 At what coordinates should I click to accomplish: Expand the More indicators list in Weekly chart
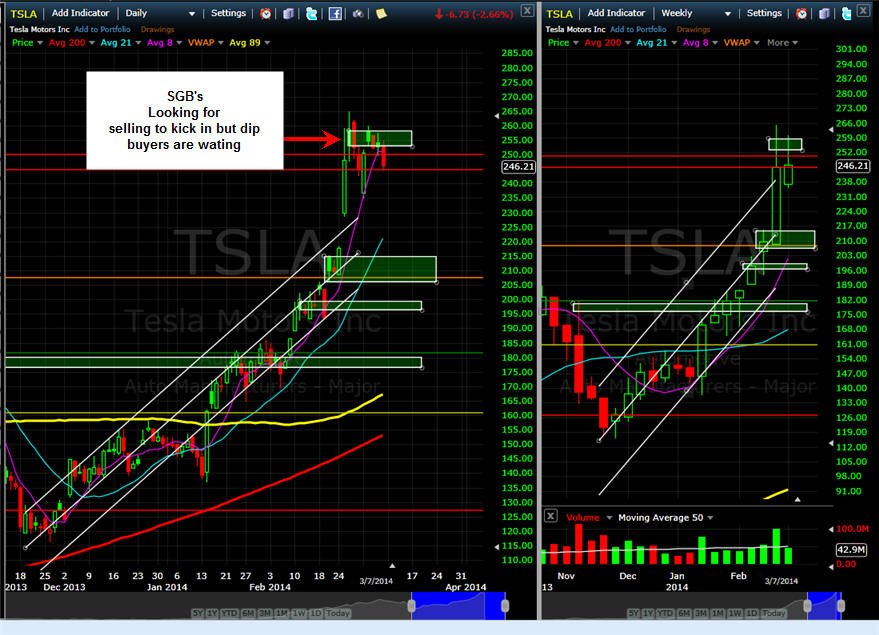coord(782,43)
